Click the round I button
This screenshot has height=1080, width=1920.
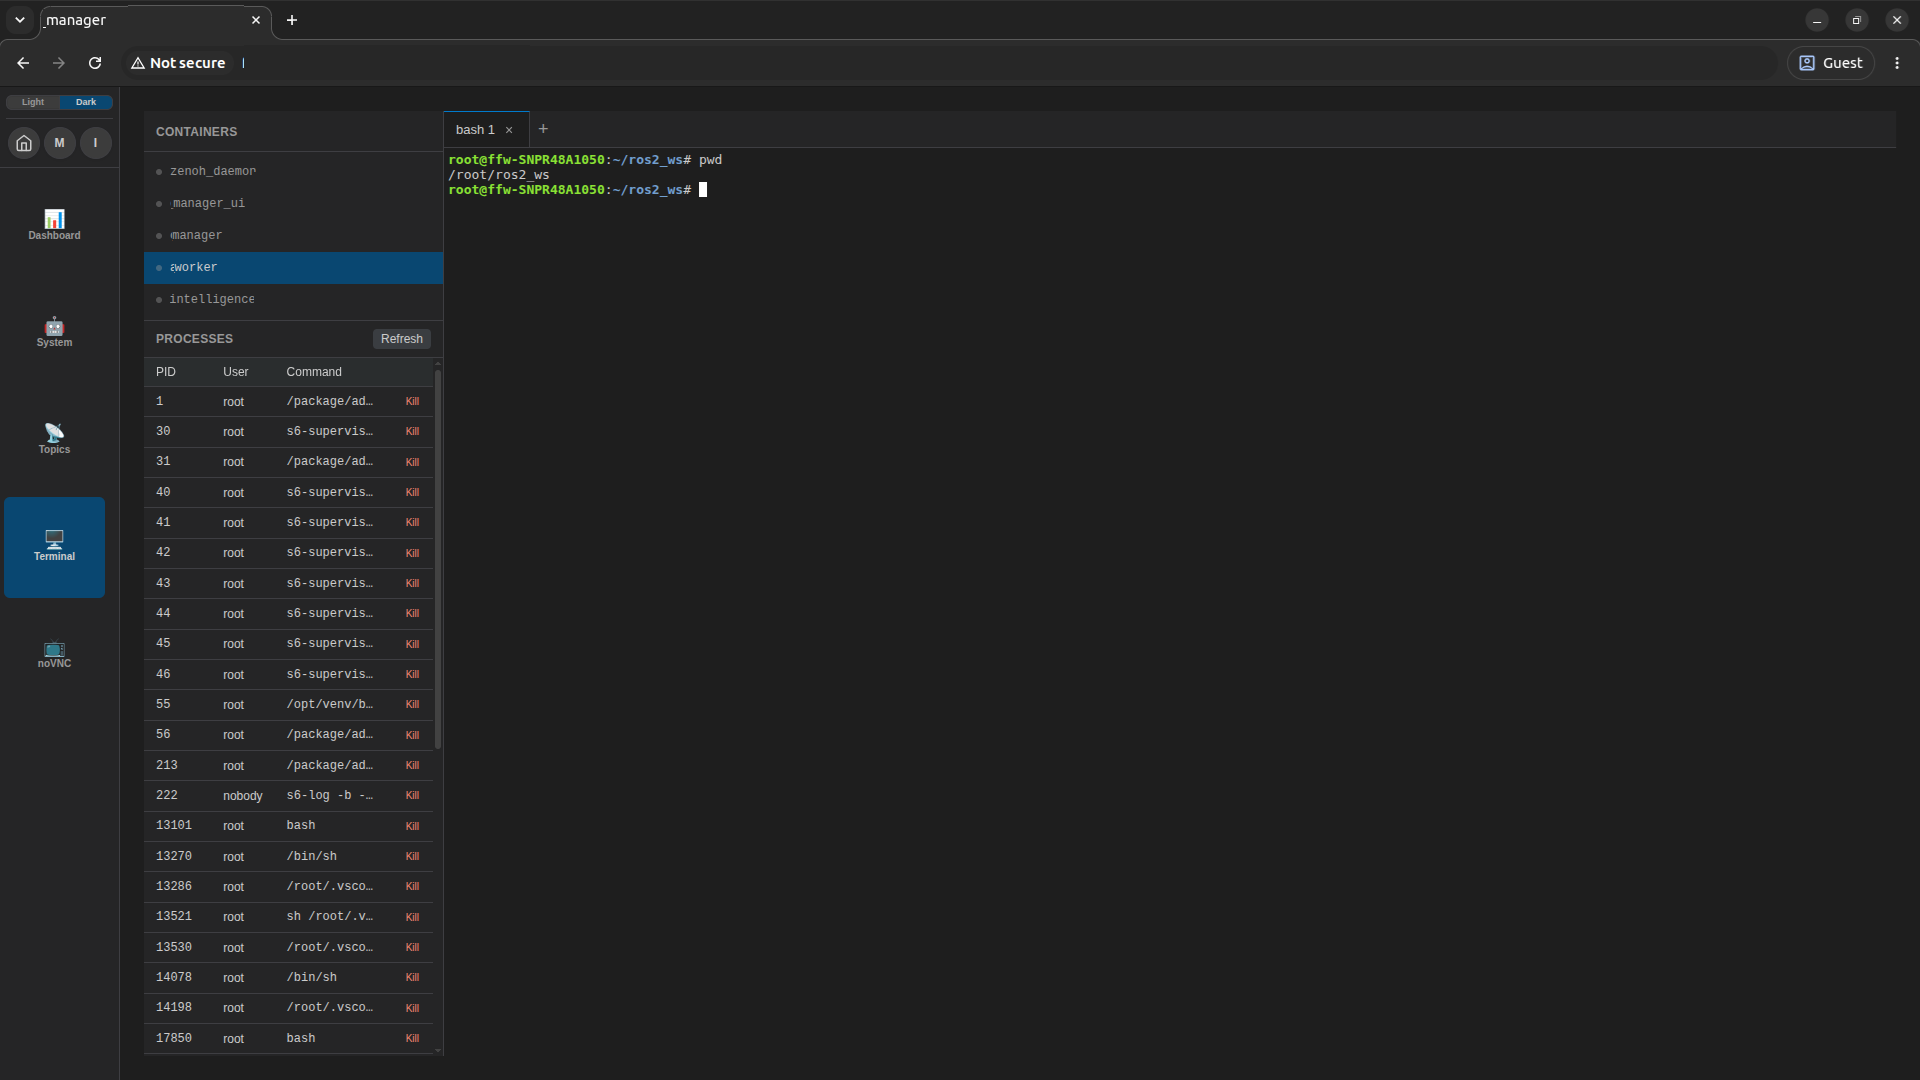96,143
